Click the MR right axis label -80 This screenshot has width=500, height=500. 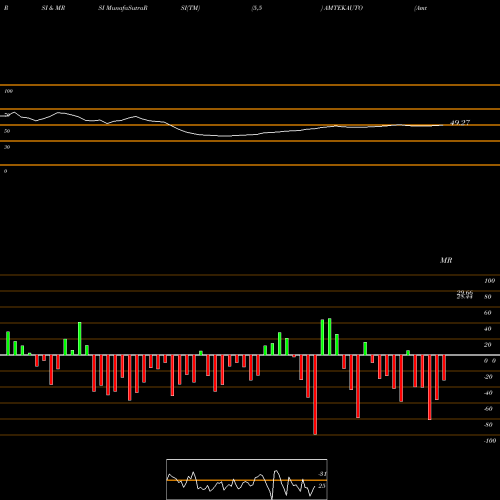(x=488, y=425)
